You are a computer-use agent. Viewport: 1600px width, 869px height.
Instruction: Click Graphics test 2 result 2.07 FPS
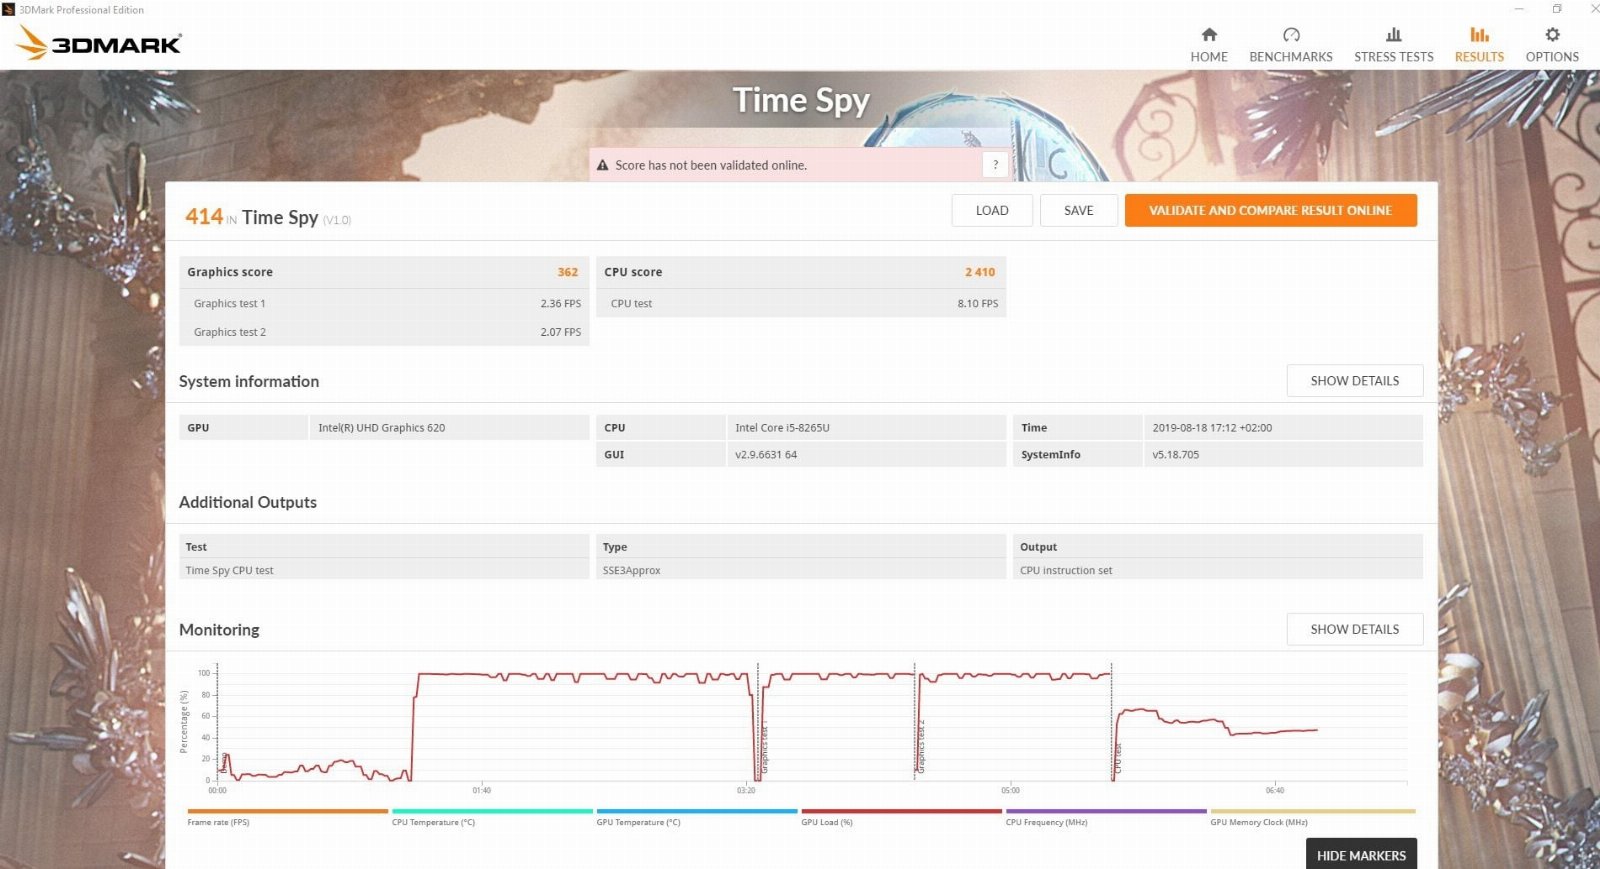[x=561, y=332]
